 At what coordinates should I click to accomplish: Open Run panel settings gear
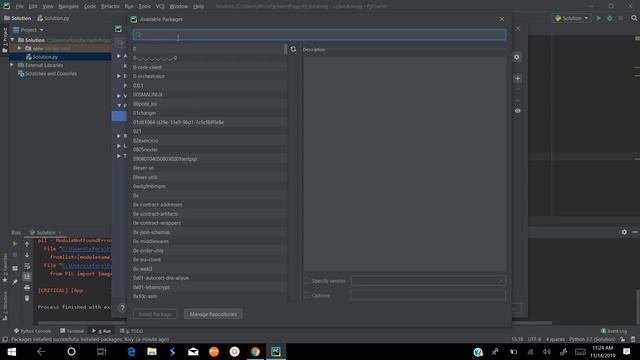(x=624, y=232)
